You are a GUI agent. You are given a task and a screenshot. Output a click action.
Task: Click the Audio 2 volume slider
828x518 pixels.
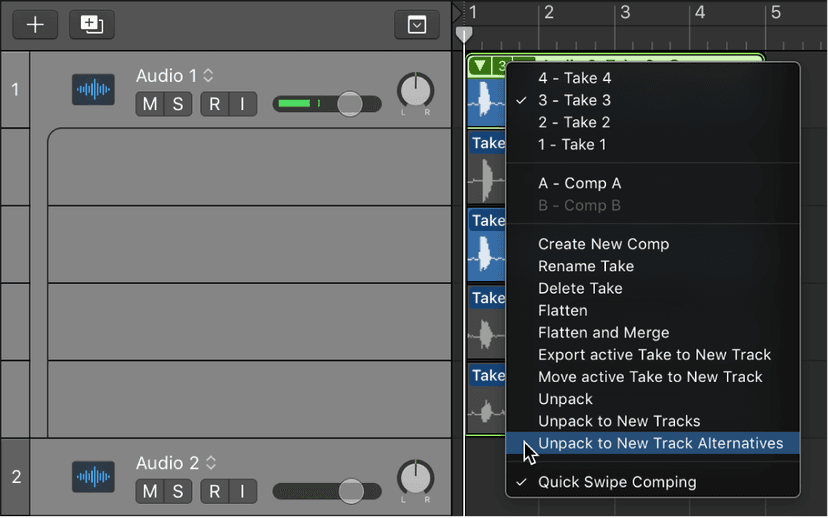[327, 491]
